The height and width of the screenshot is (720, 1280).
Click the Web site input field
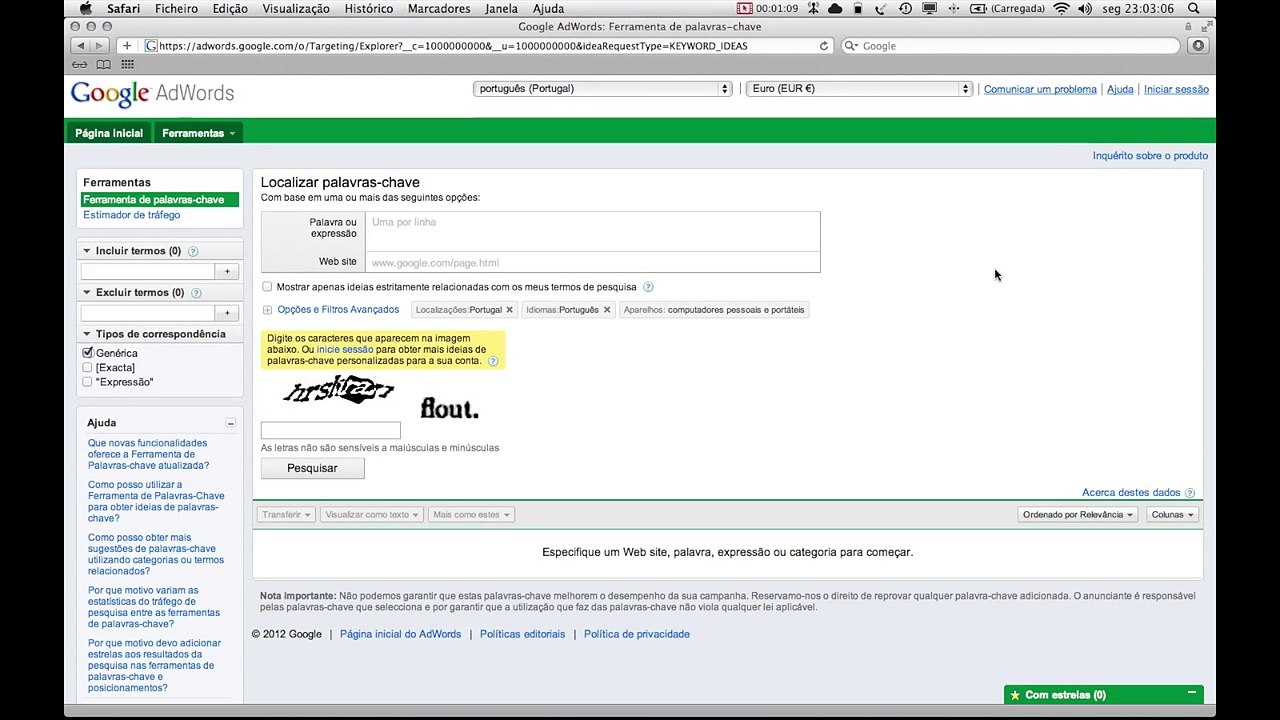593,262
